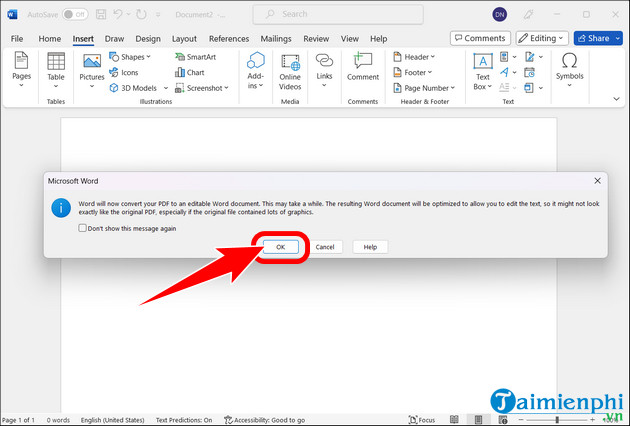Open the Editing mode dropdown

point(542,38)
